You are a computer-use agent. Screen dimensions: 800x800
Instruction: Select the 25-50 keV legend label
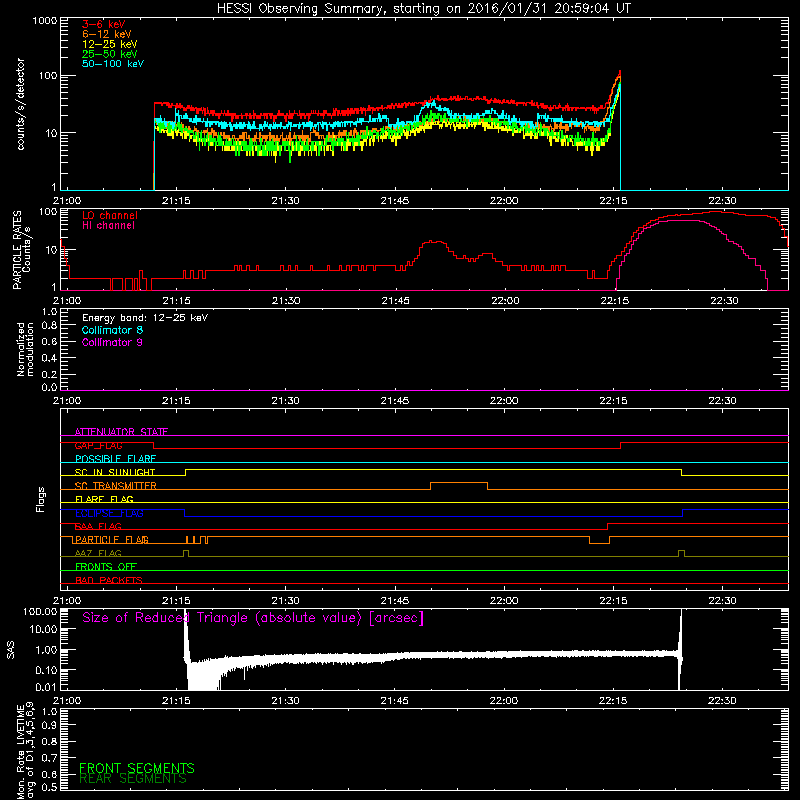(110, 54)
